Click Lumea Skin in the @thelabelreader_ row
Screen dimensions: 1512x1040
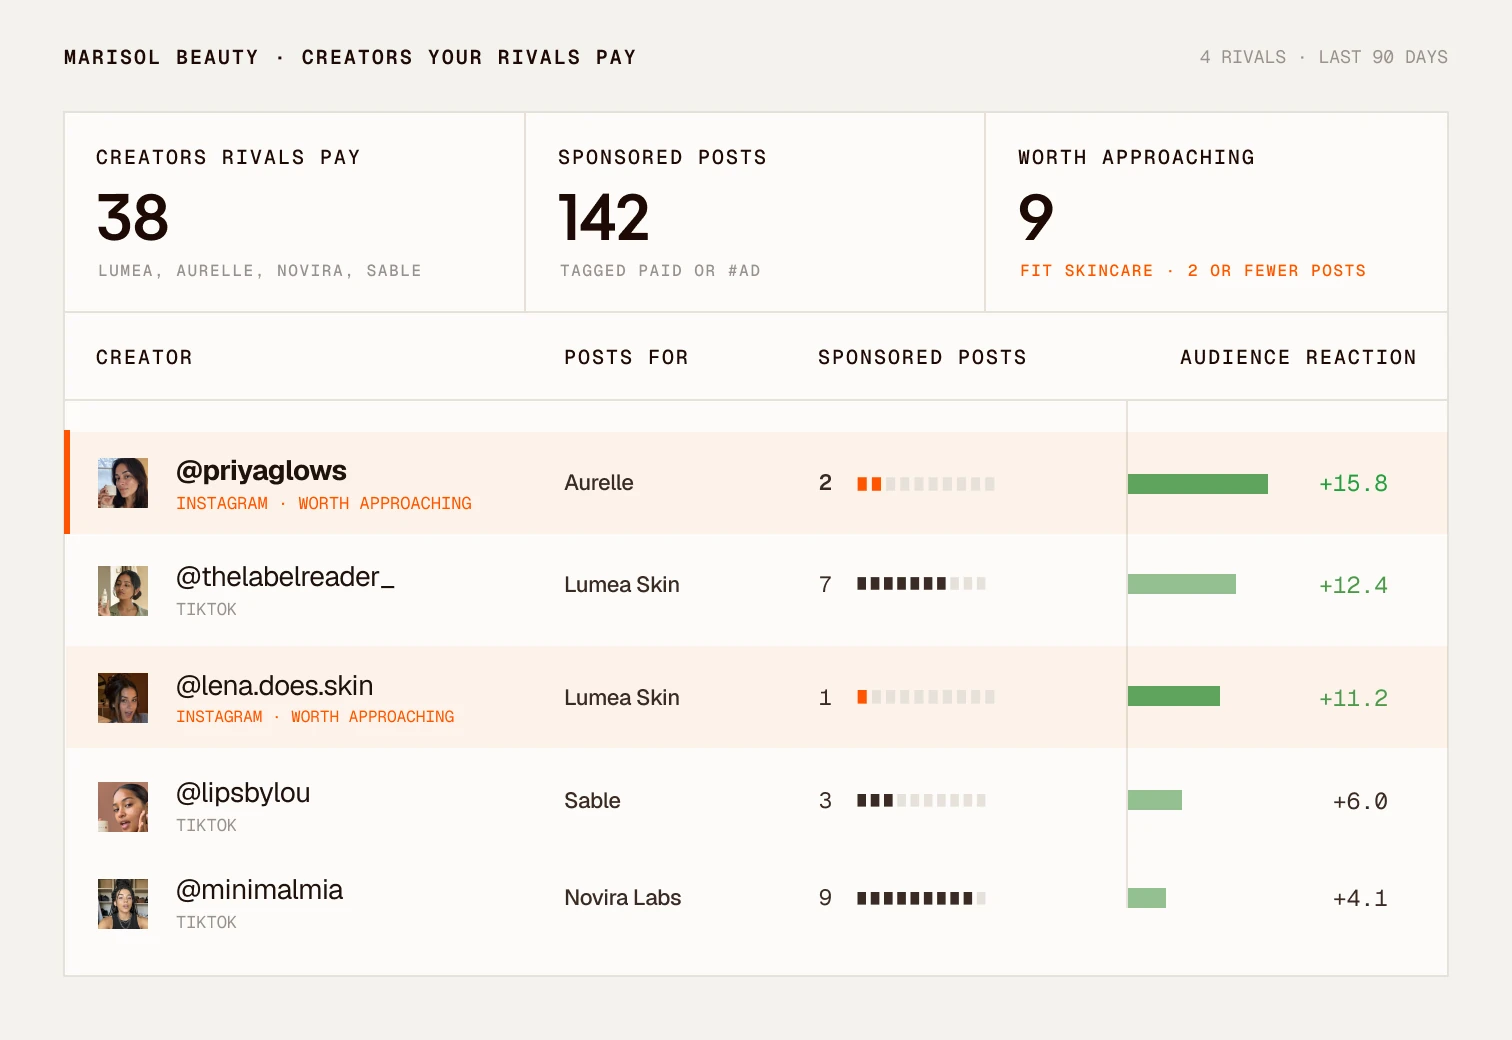(x=622, y=585)
